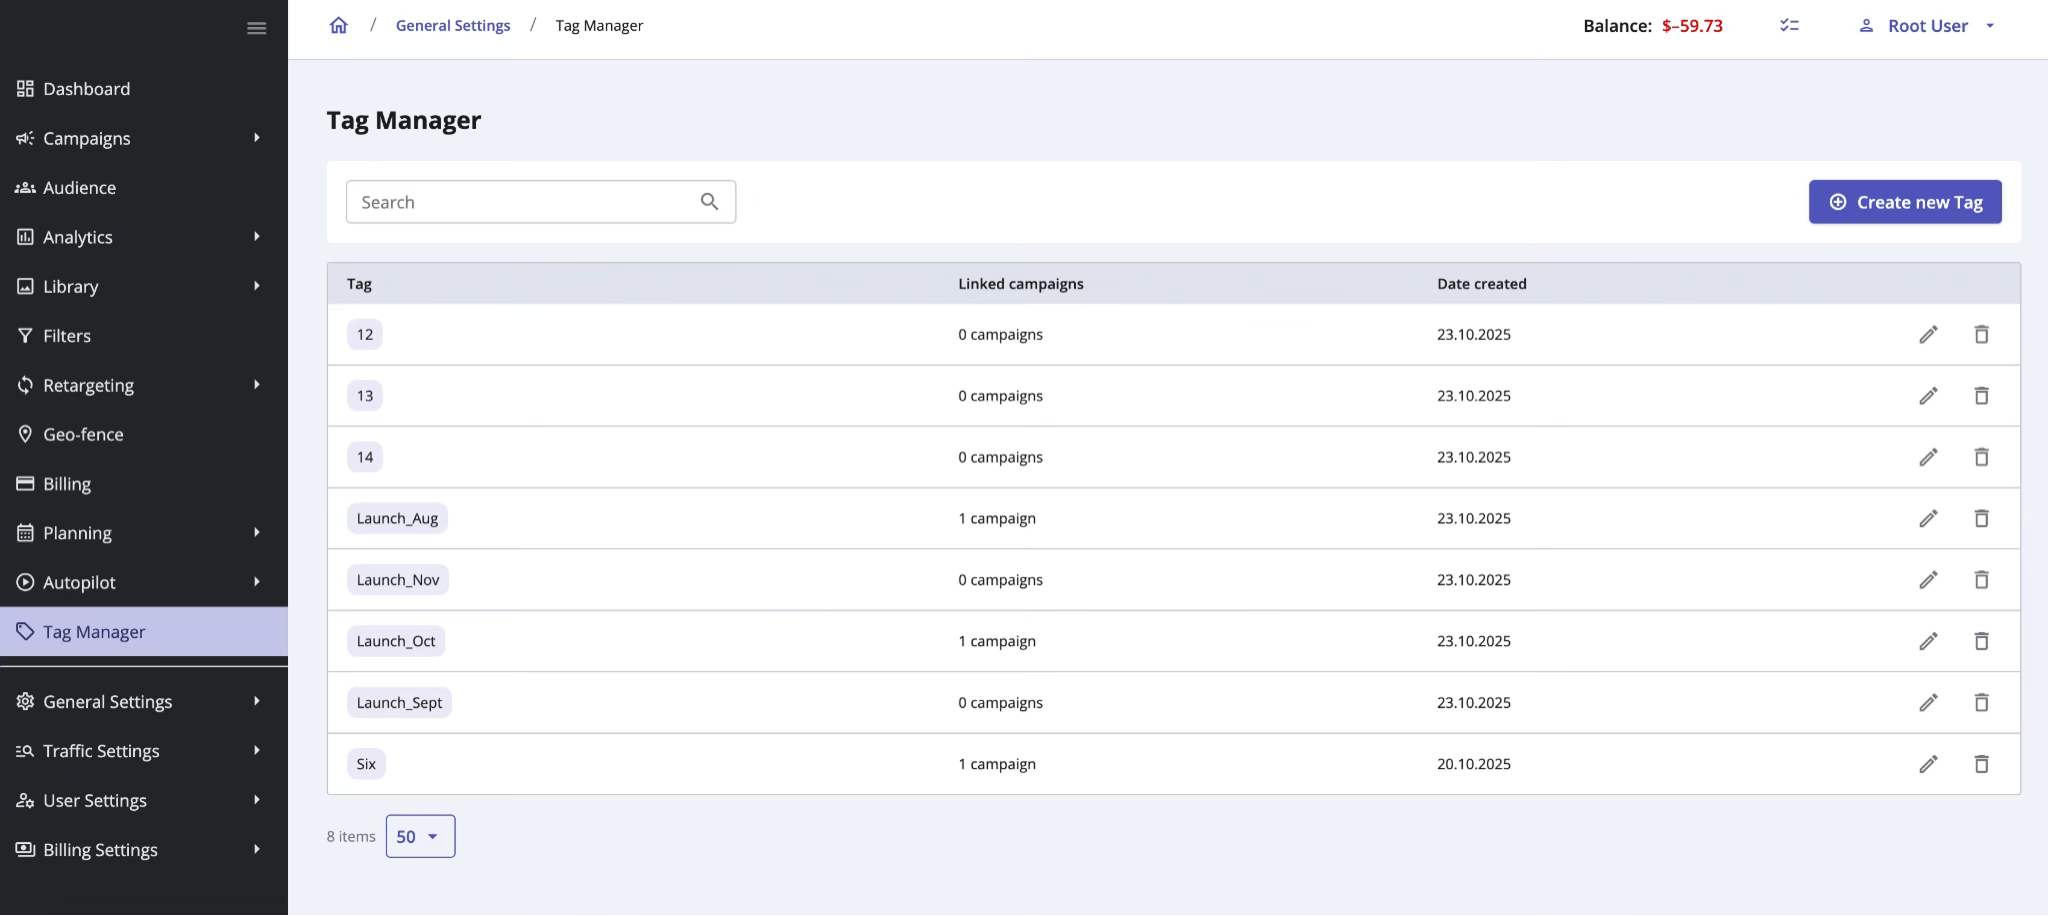The image size is (2048, 916).
Task: Open the search magnifier in the search box
Action: [x=710, y=201]
